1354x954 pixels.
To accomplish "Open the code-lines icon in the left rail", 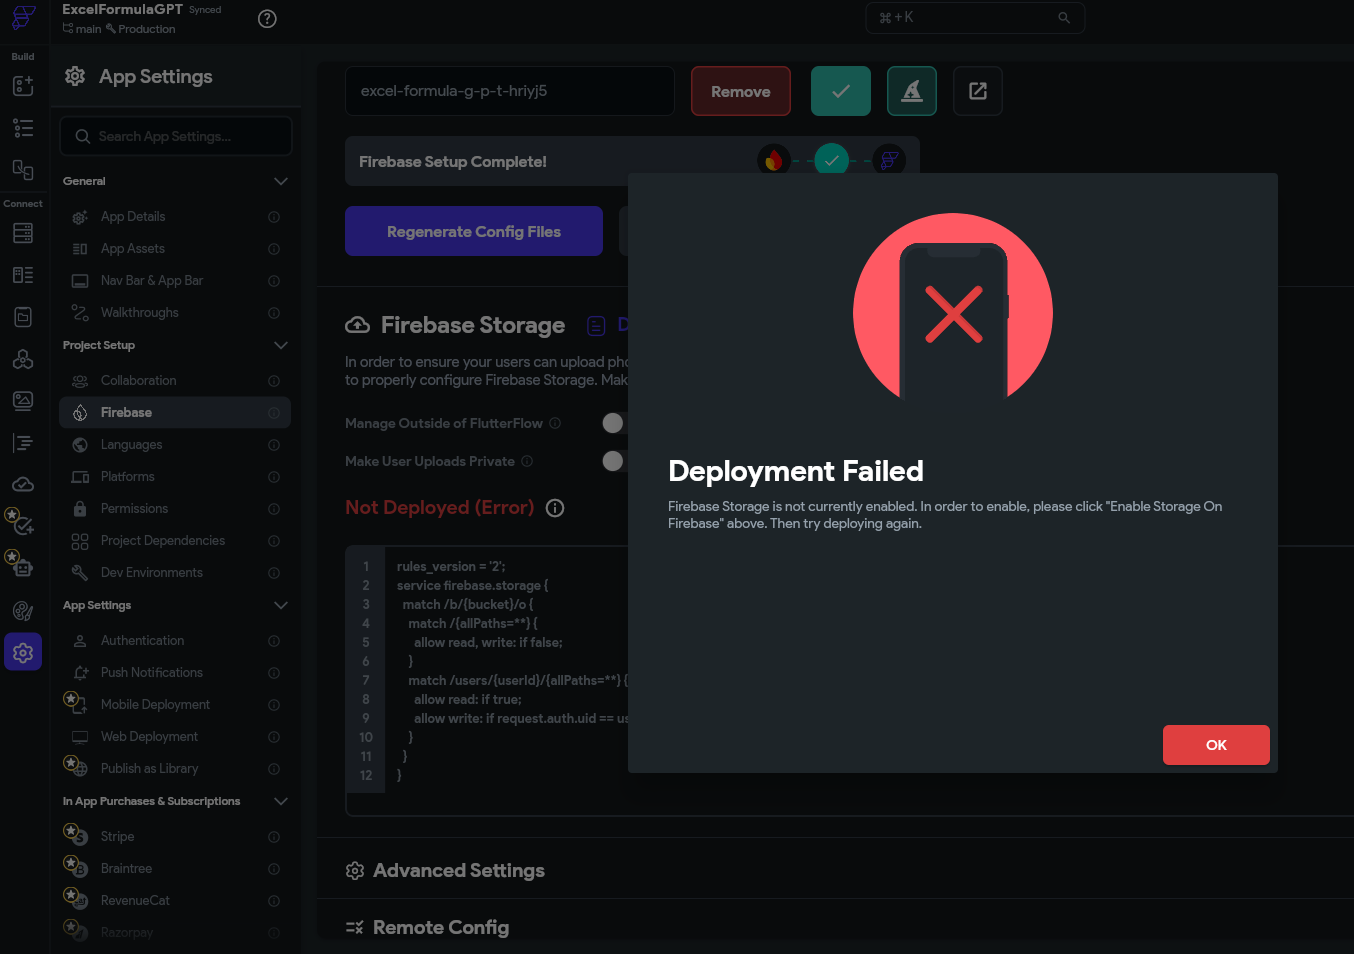I will pyautogui.click(x=23, y=443).
